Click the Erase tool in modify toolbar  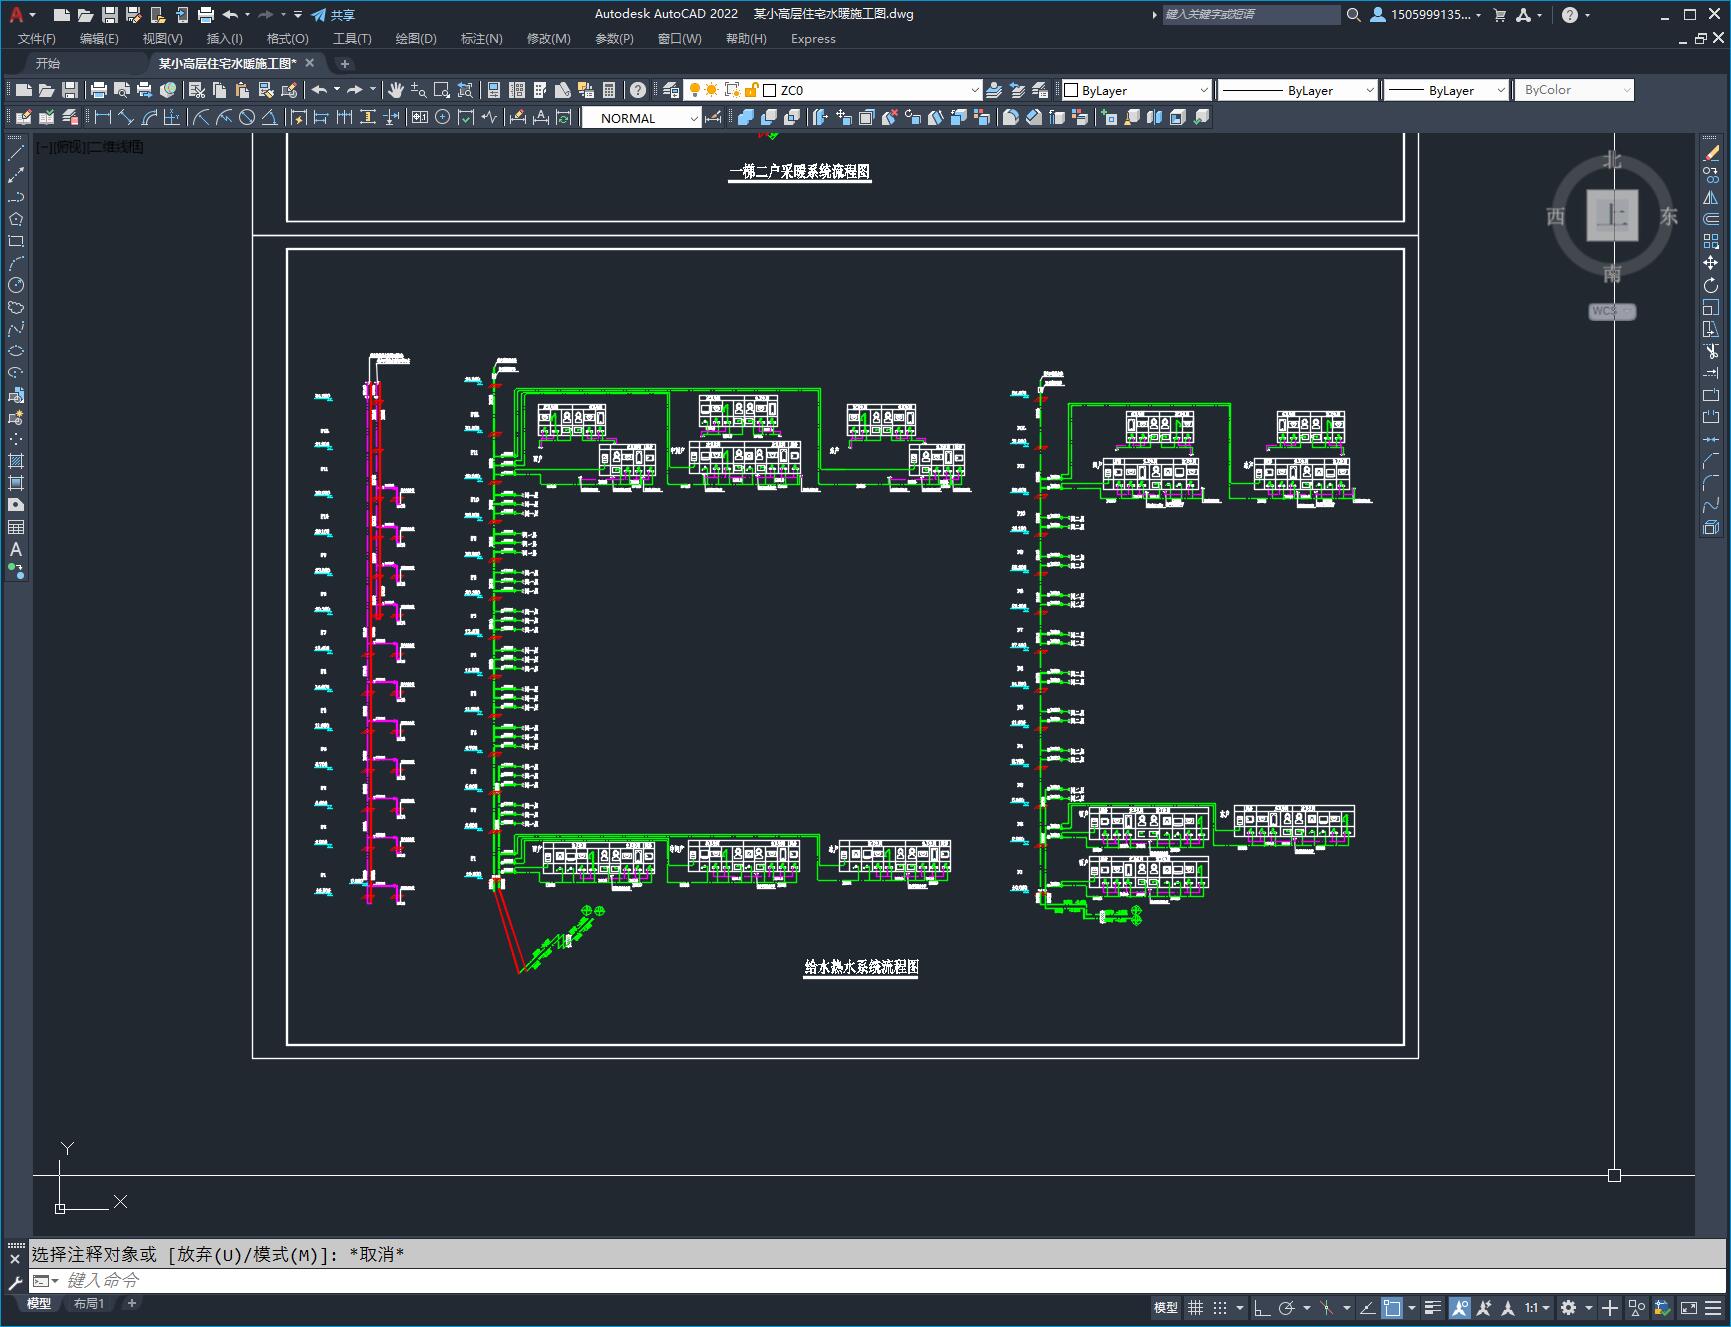[x=1711, y=153]
